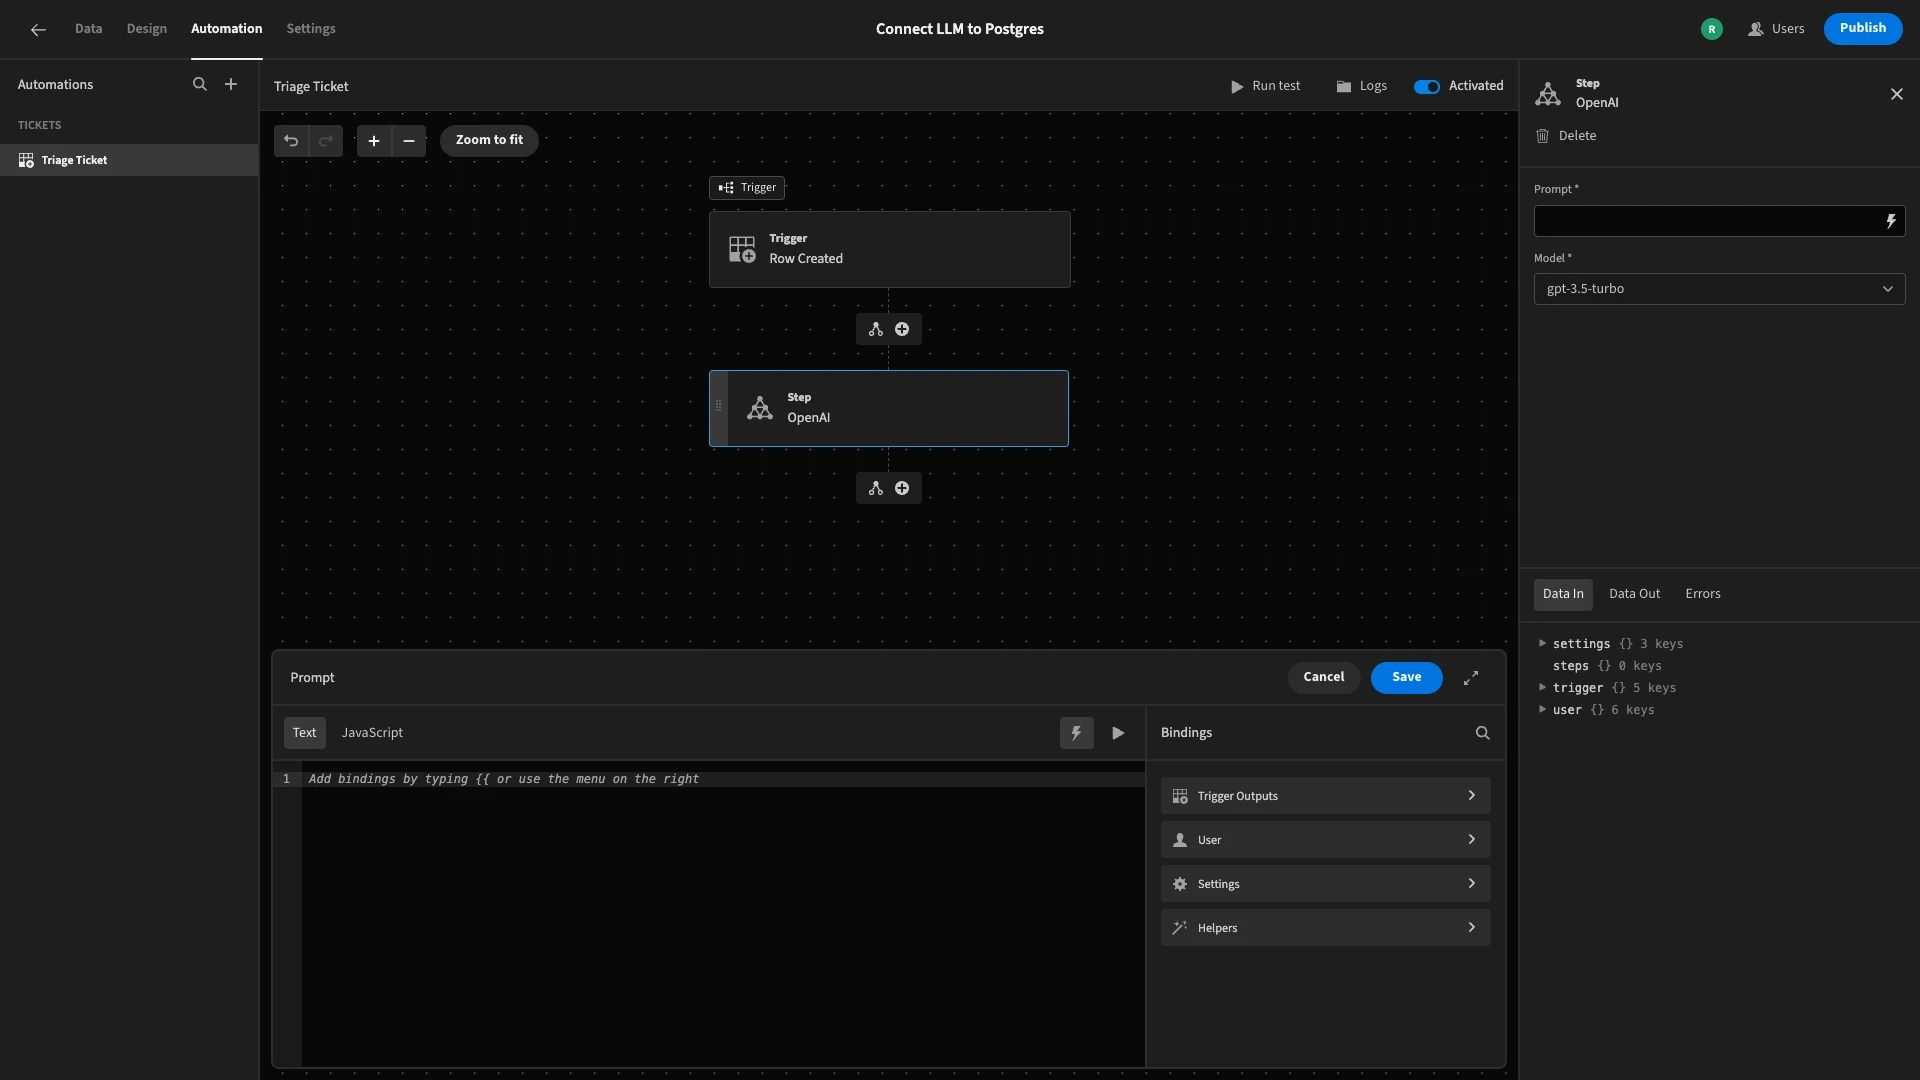Image resolution: width=1920 pixels, height=1080 pixels.
Task: Expand the Settings bindings category
Action: click(x=1325, y=884)
